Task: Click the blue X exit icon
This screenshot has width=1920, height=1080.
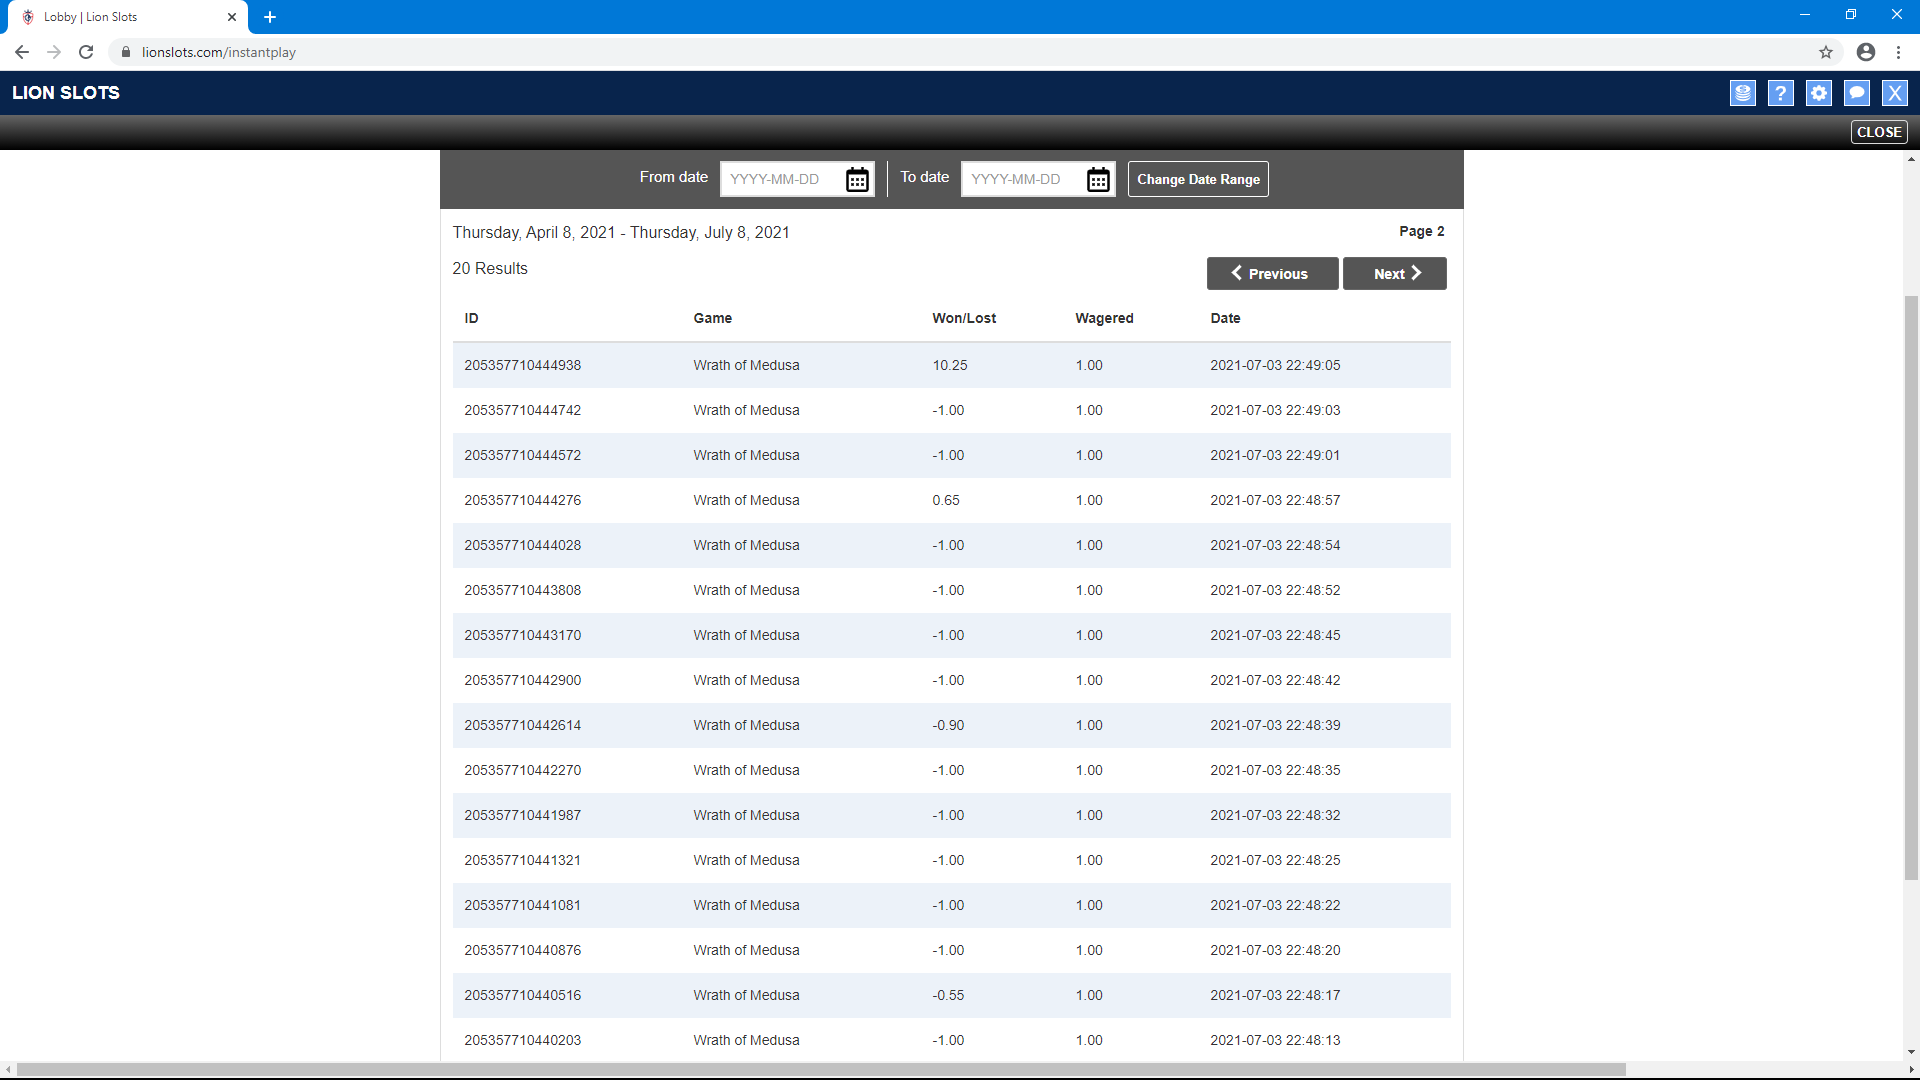Action: click(1895, 93)
